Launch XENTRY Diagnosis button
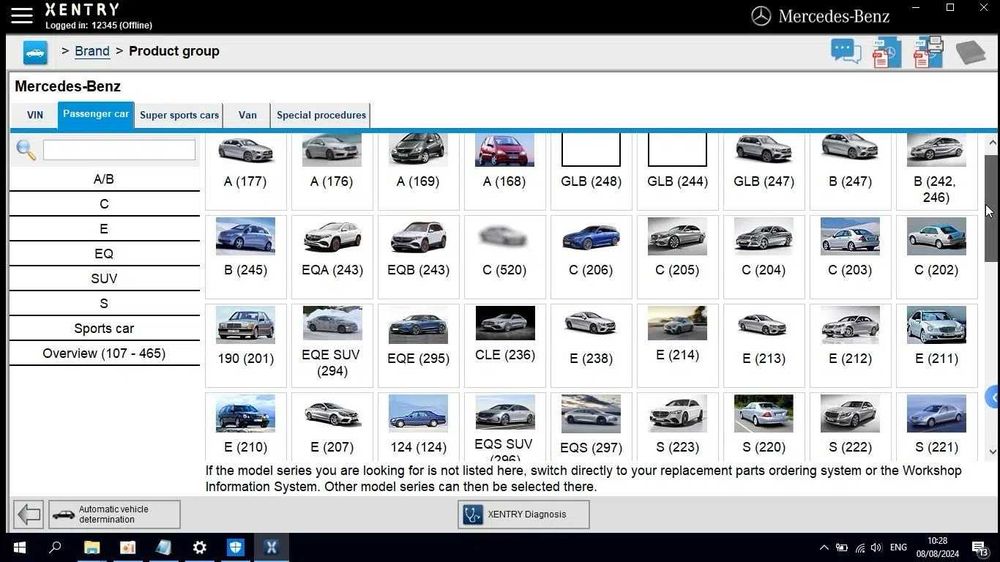Image resolution: width=1000 pixels, height=562 pixels. [x=524, y=514]
